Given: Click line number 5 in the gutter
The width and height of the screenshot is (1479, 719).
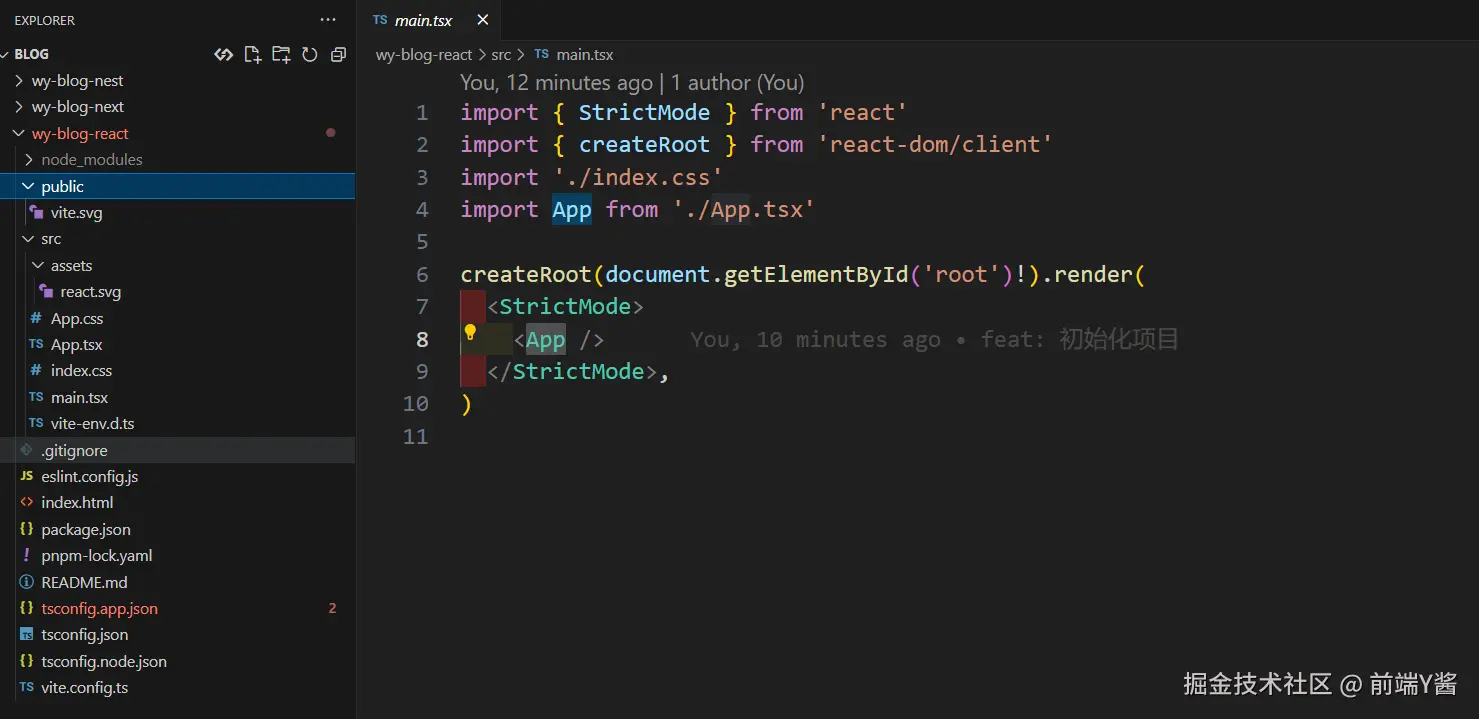Looking at the screenshot, I should [x=422, y=242].
